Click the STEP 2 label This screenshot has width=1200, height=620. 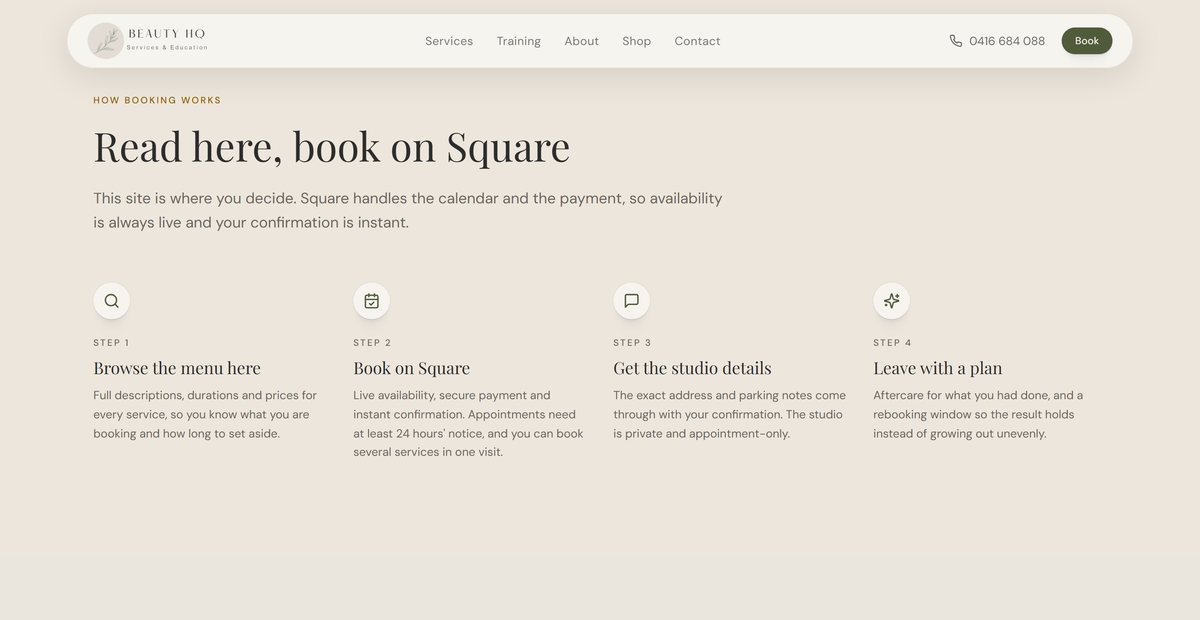pyautogui.click(x=372, y=343)
